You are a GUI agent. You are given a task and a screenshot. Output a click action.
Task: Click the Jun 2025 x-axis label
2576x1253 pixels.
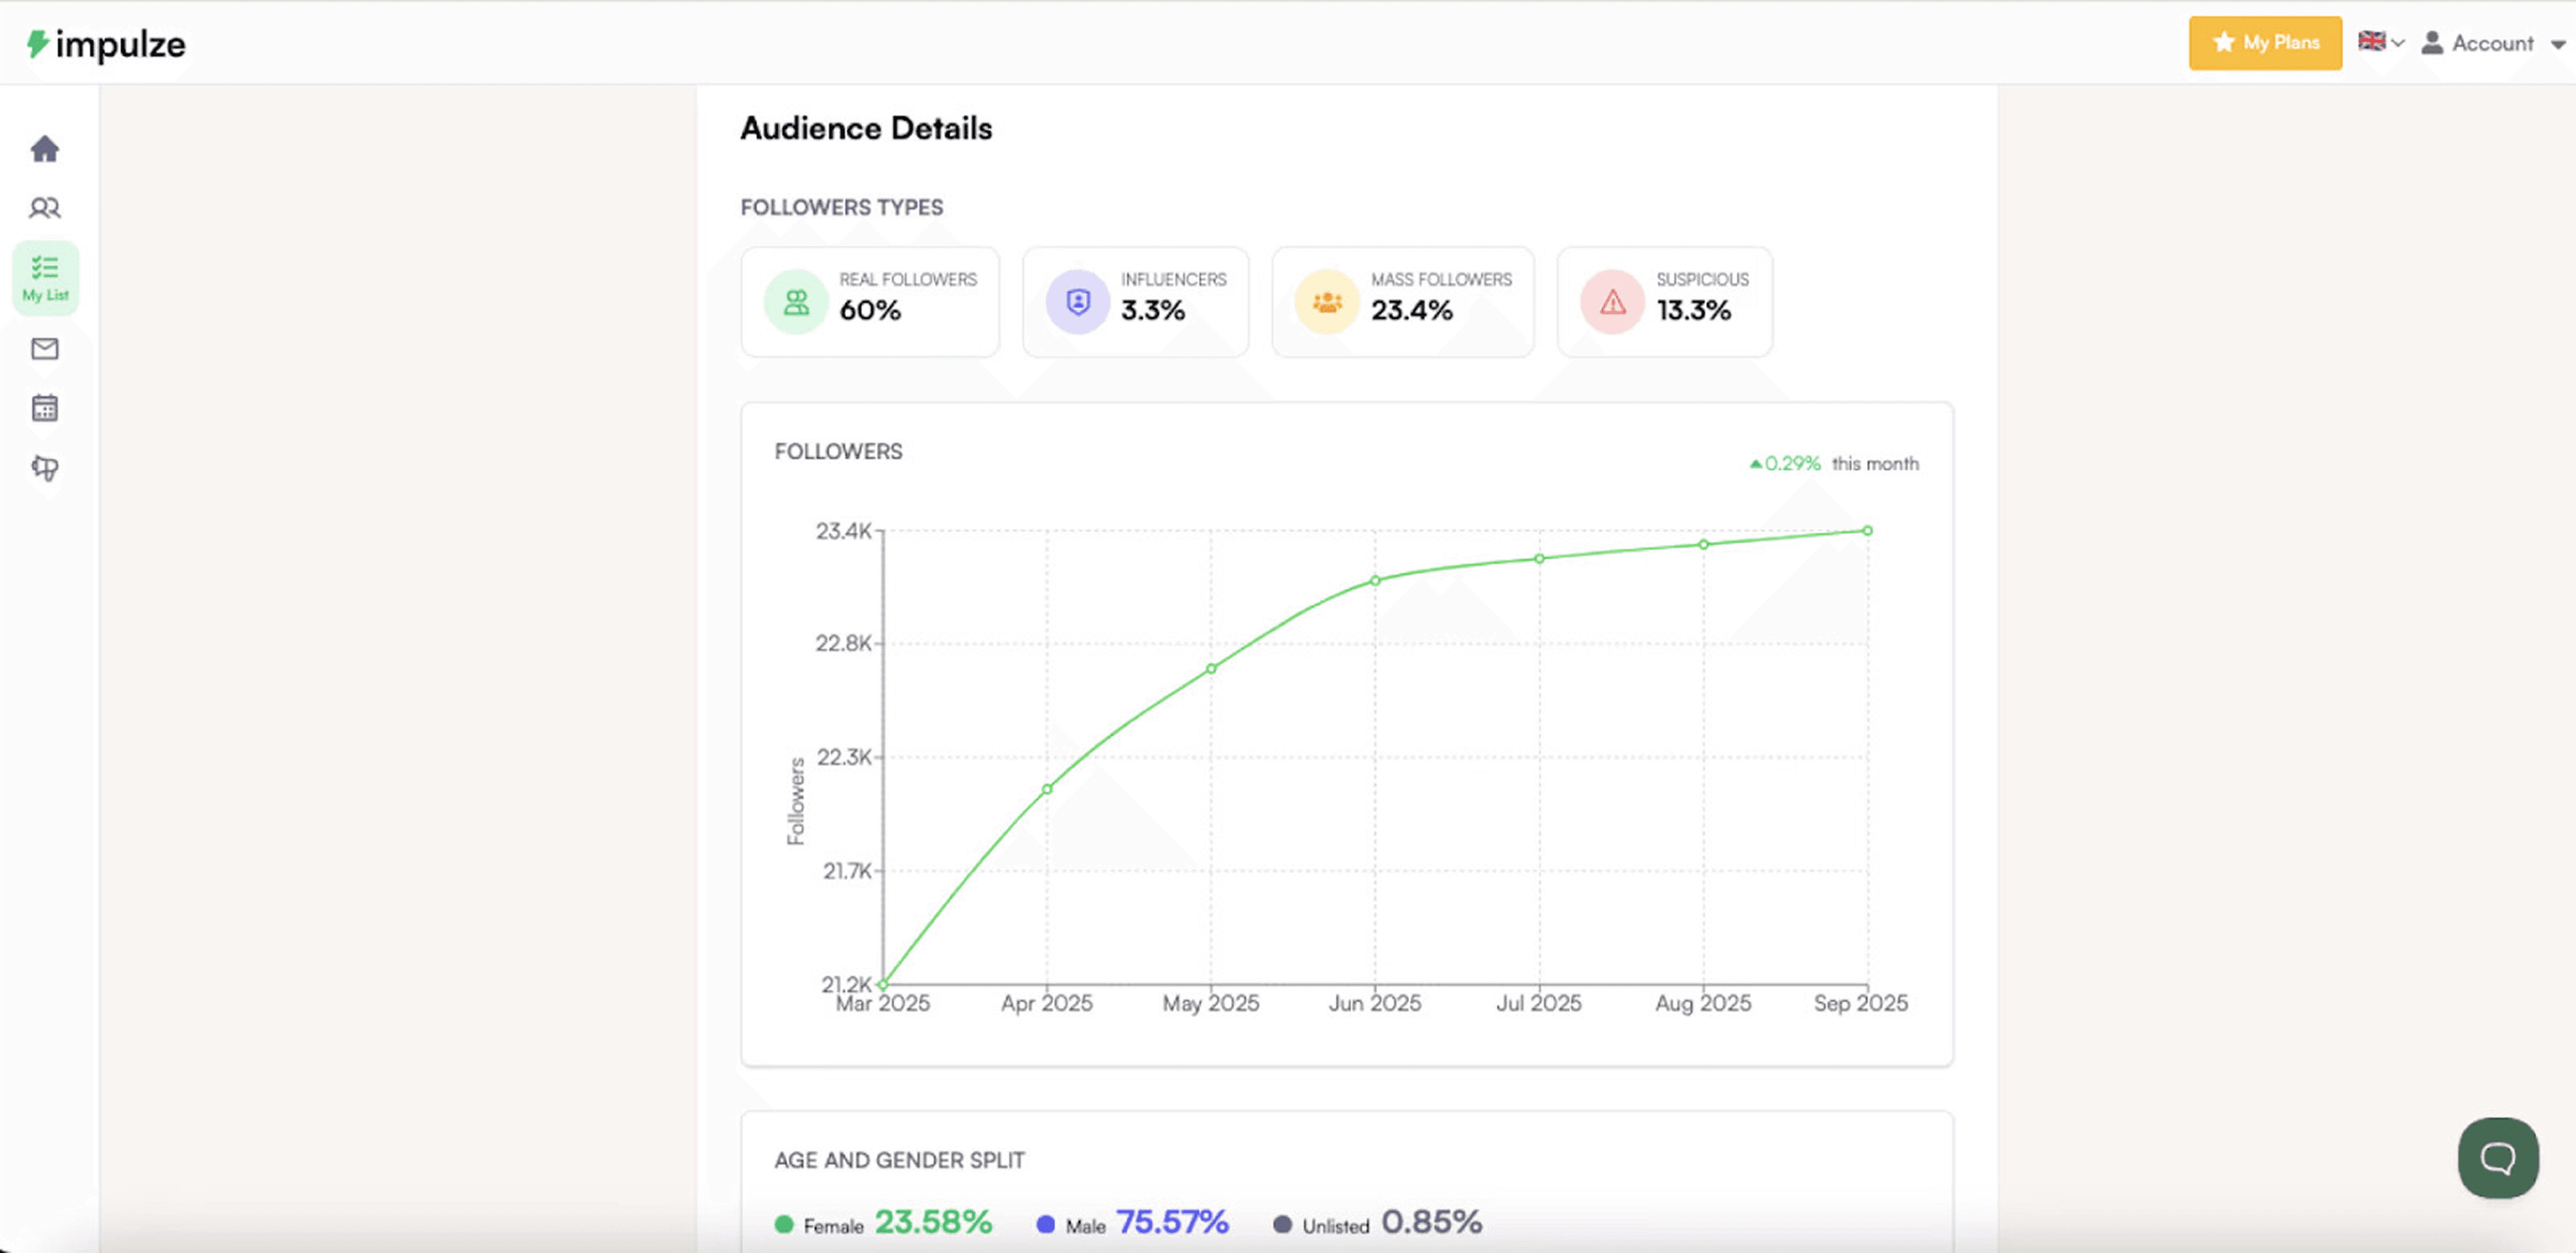click(1375, 1003)
